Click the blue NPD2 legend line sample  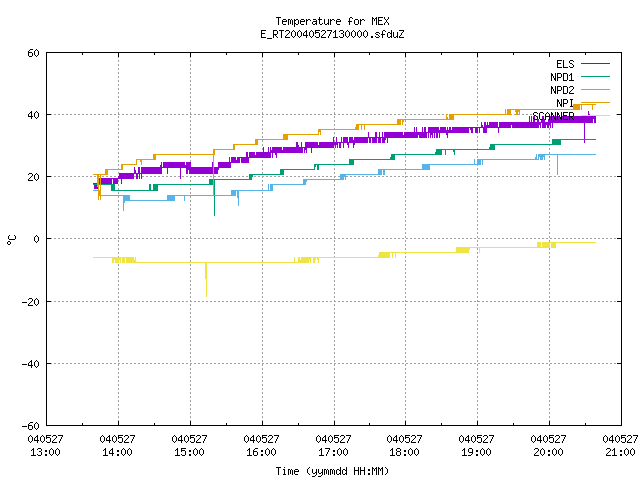click(x=595, y=89)
